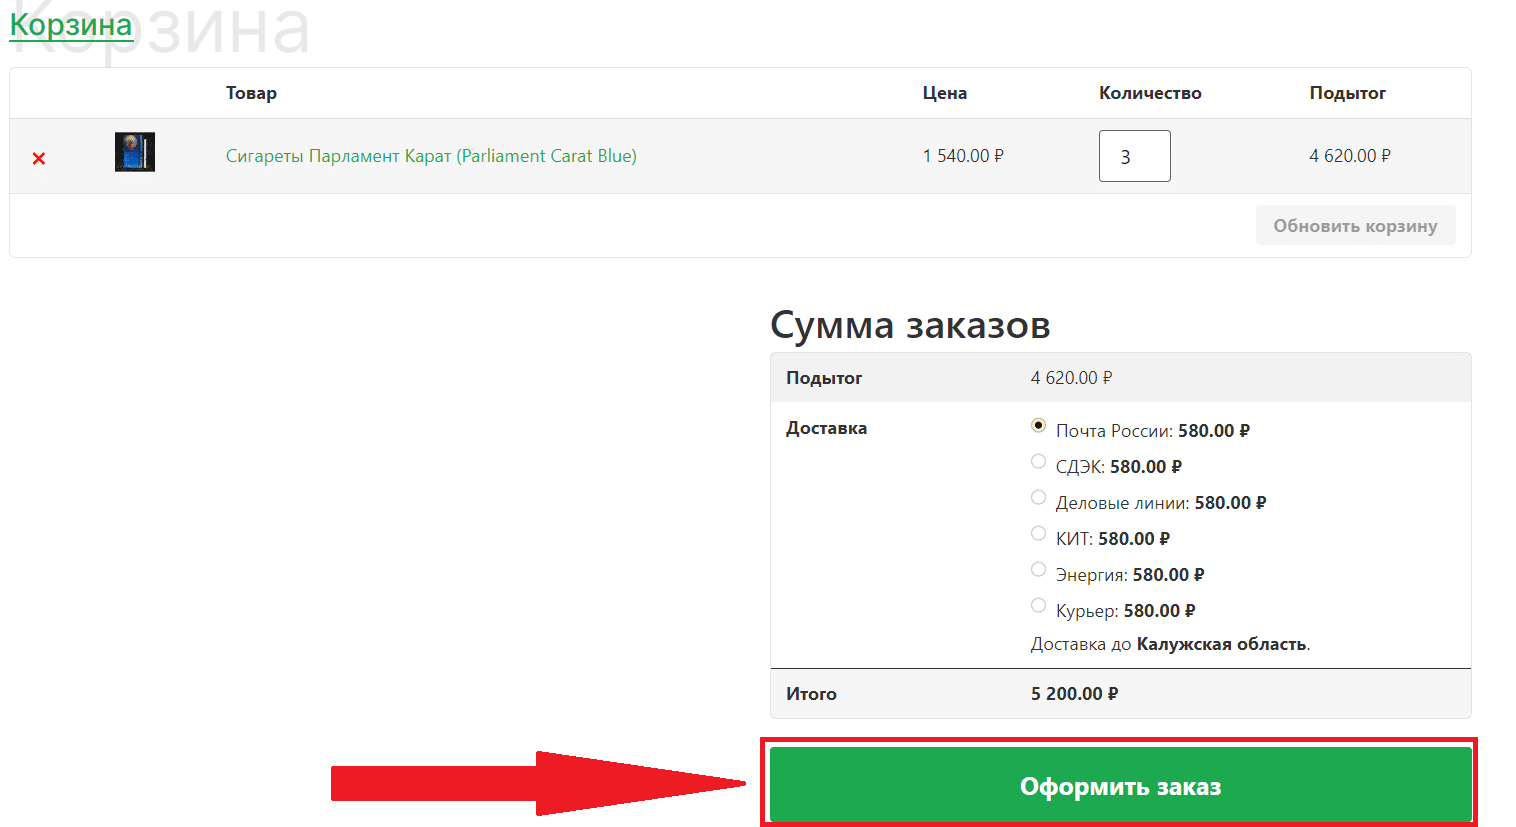Select Почта России delivery radio button

1038,426
